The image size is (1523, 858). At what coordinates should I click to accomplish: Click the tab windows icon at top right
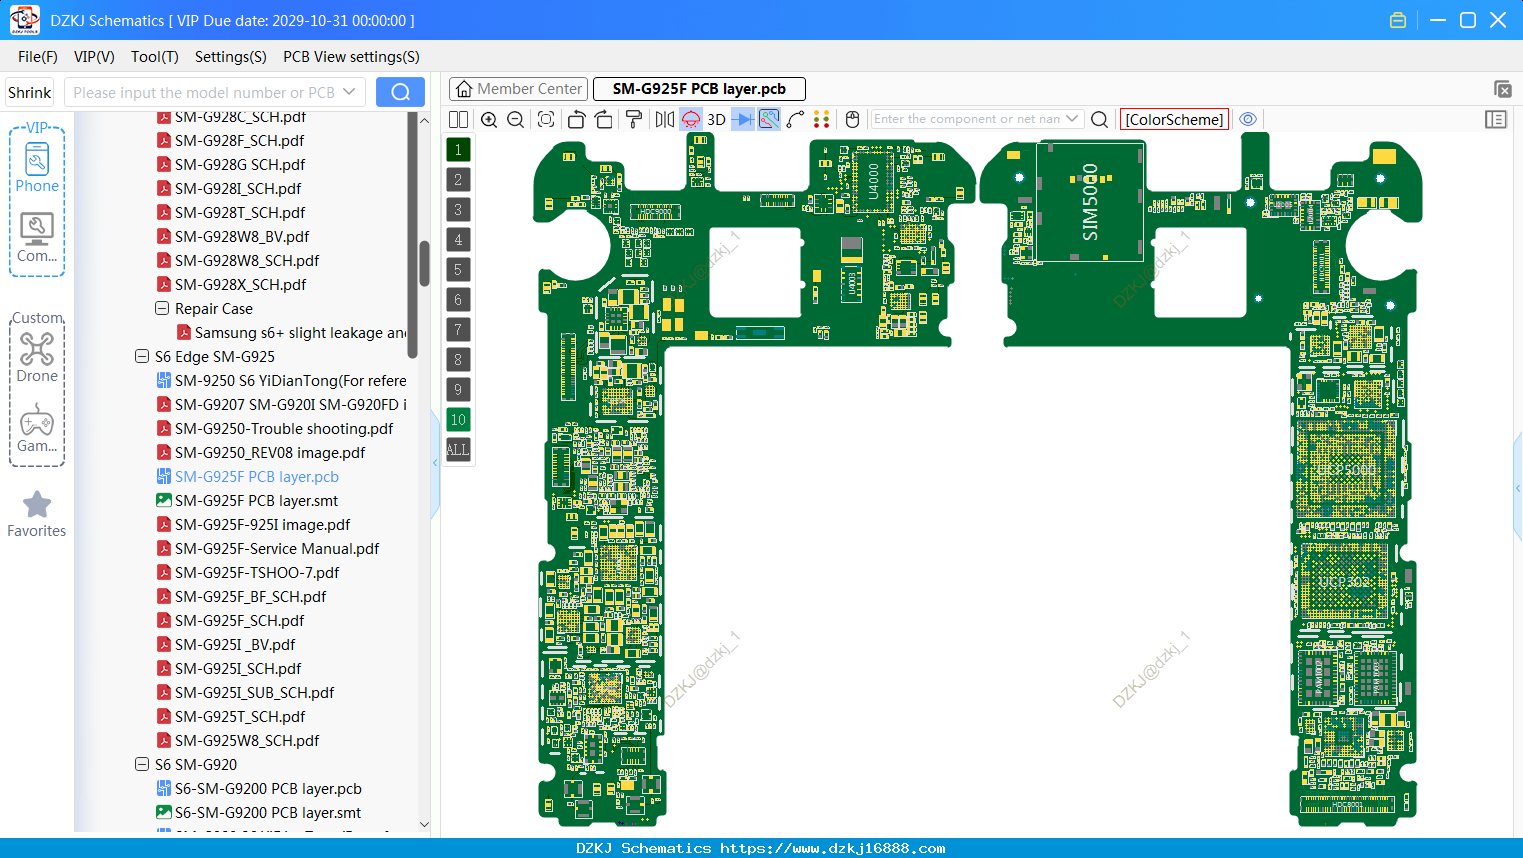click(1502, 89)
